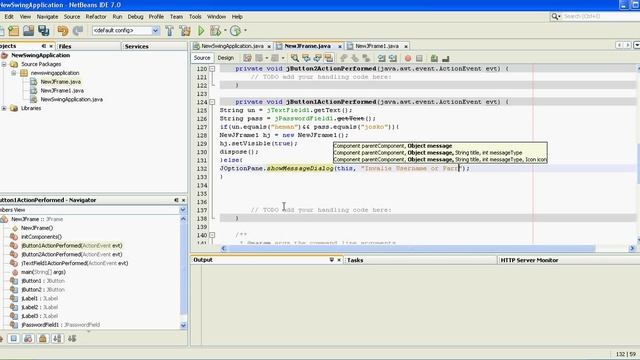Viewport: 640px width, 360px height.
Task: Open the Navigator Members View dropdown
Action: [x=182, y=210]
